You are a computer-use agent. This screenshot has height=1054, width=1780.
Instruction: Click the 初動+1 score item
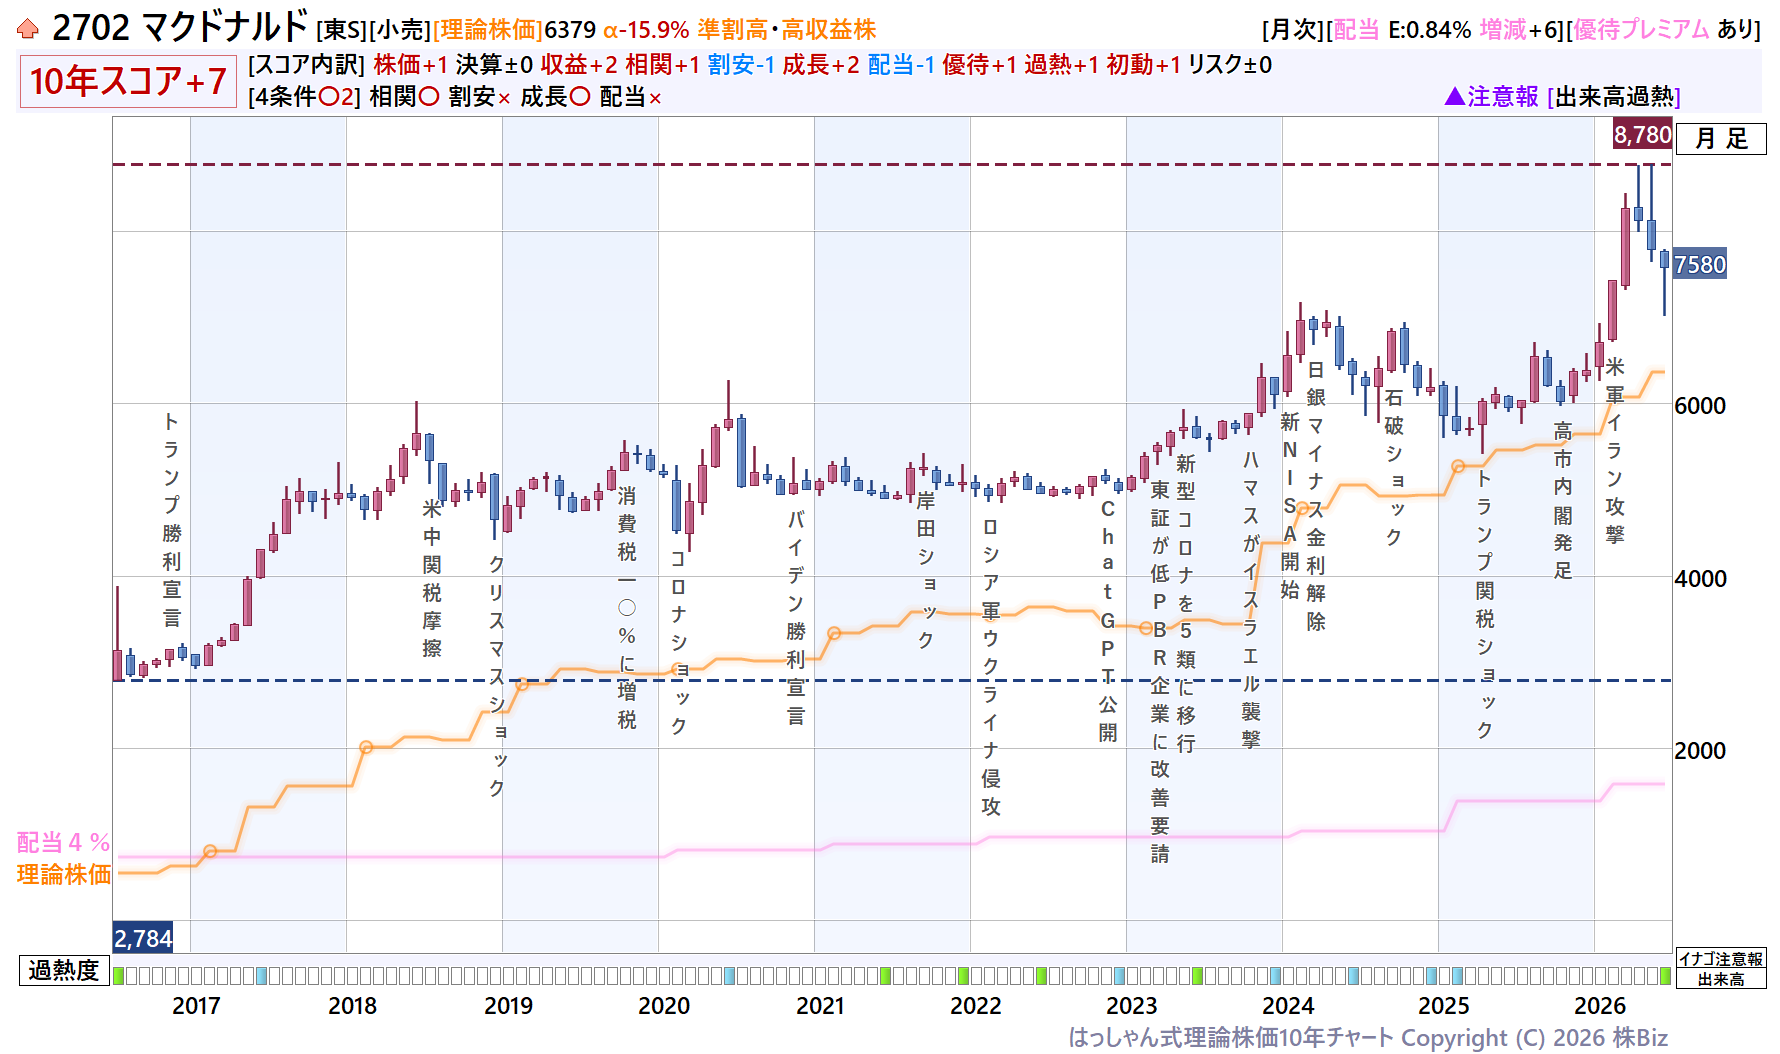(x=1144, y=65)
